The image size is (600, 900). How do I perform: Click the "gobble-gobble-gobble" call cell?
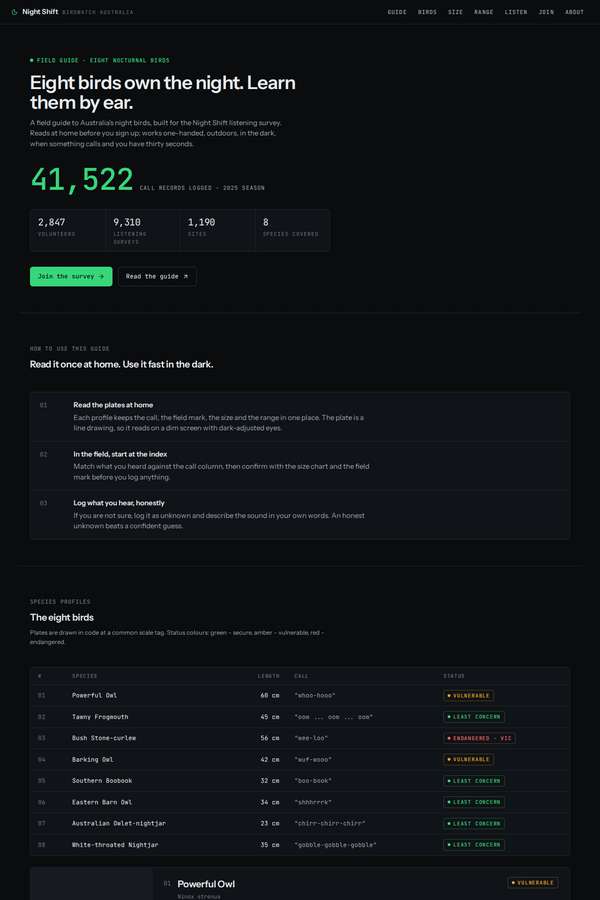point(335,845)
